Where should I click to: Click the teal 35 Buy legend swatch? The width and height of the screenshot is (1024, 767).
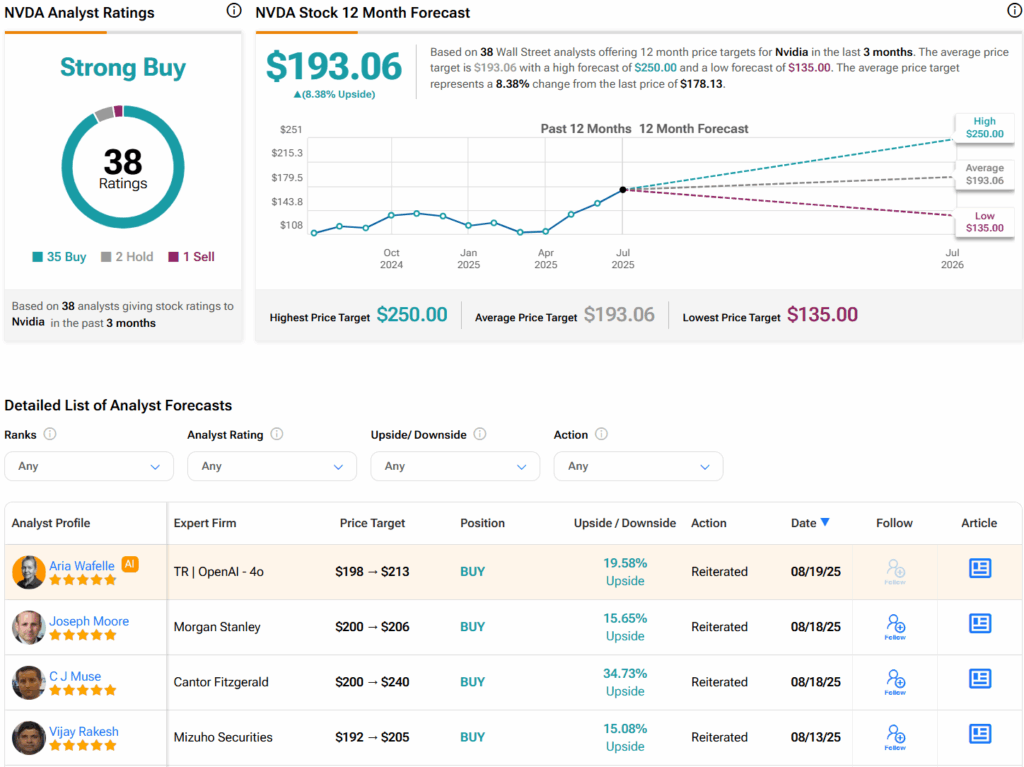38,257
